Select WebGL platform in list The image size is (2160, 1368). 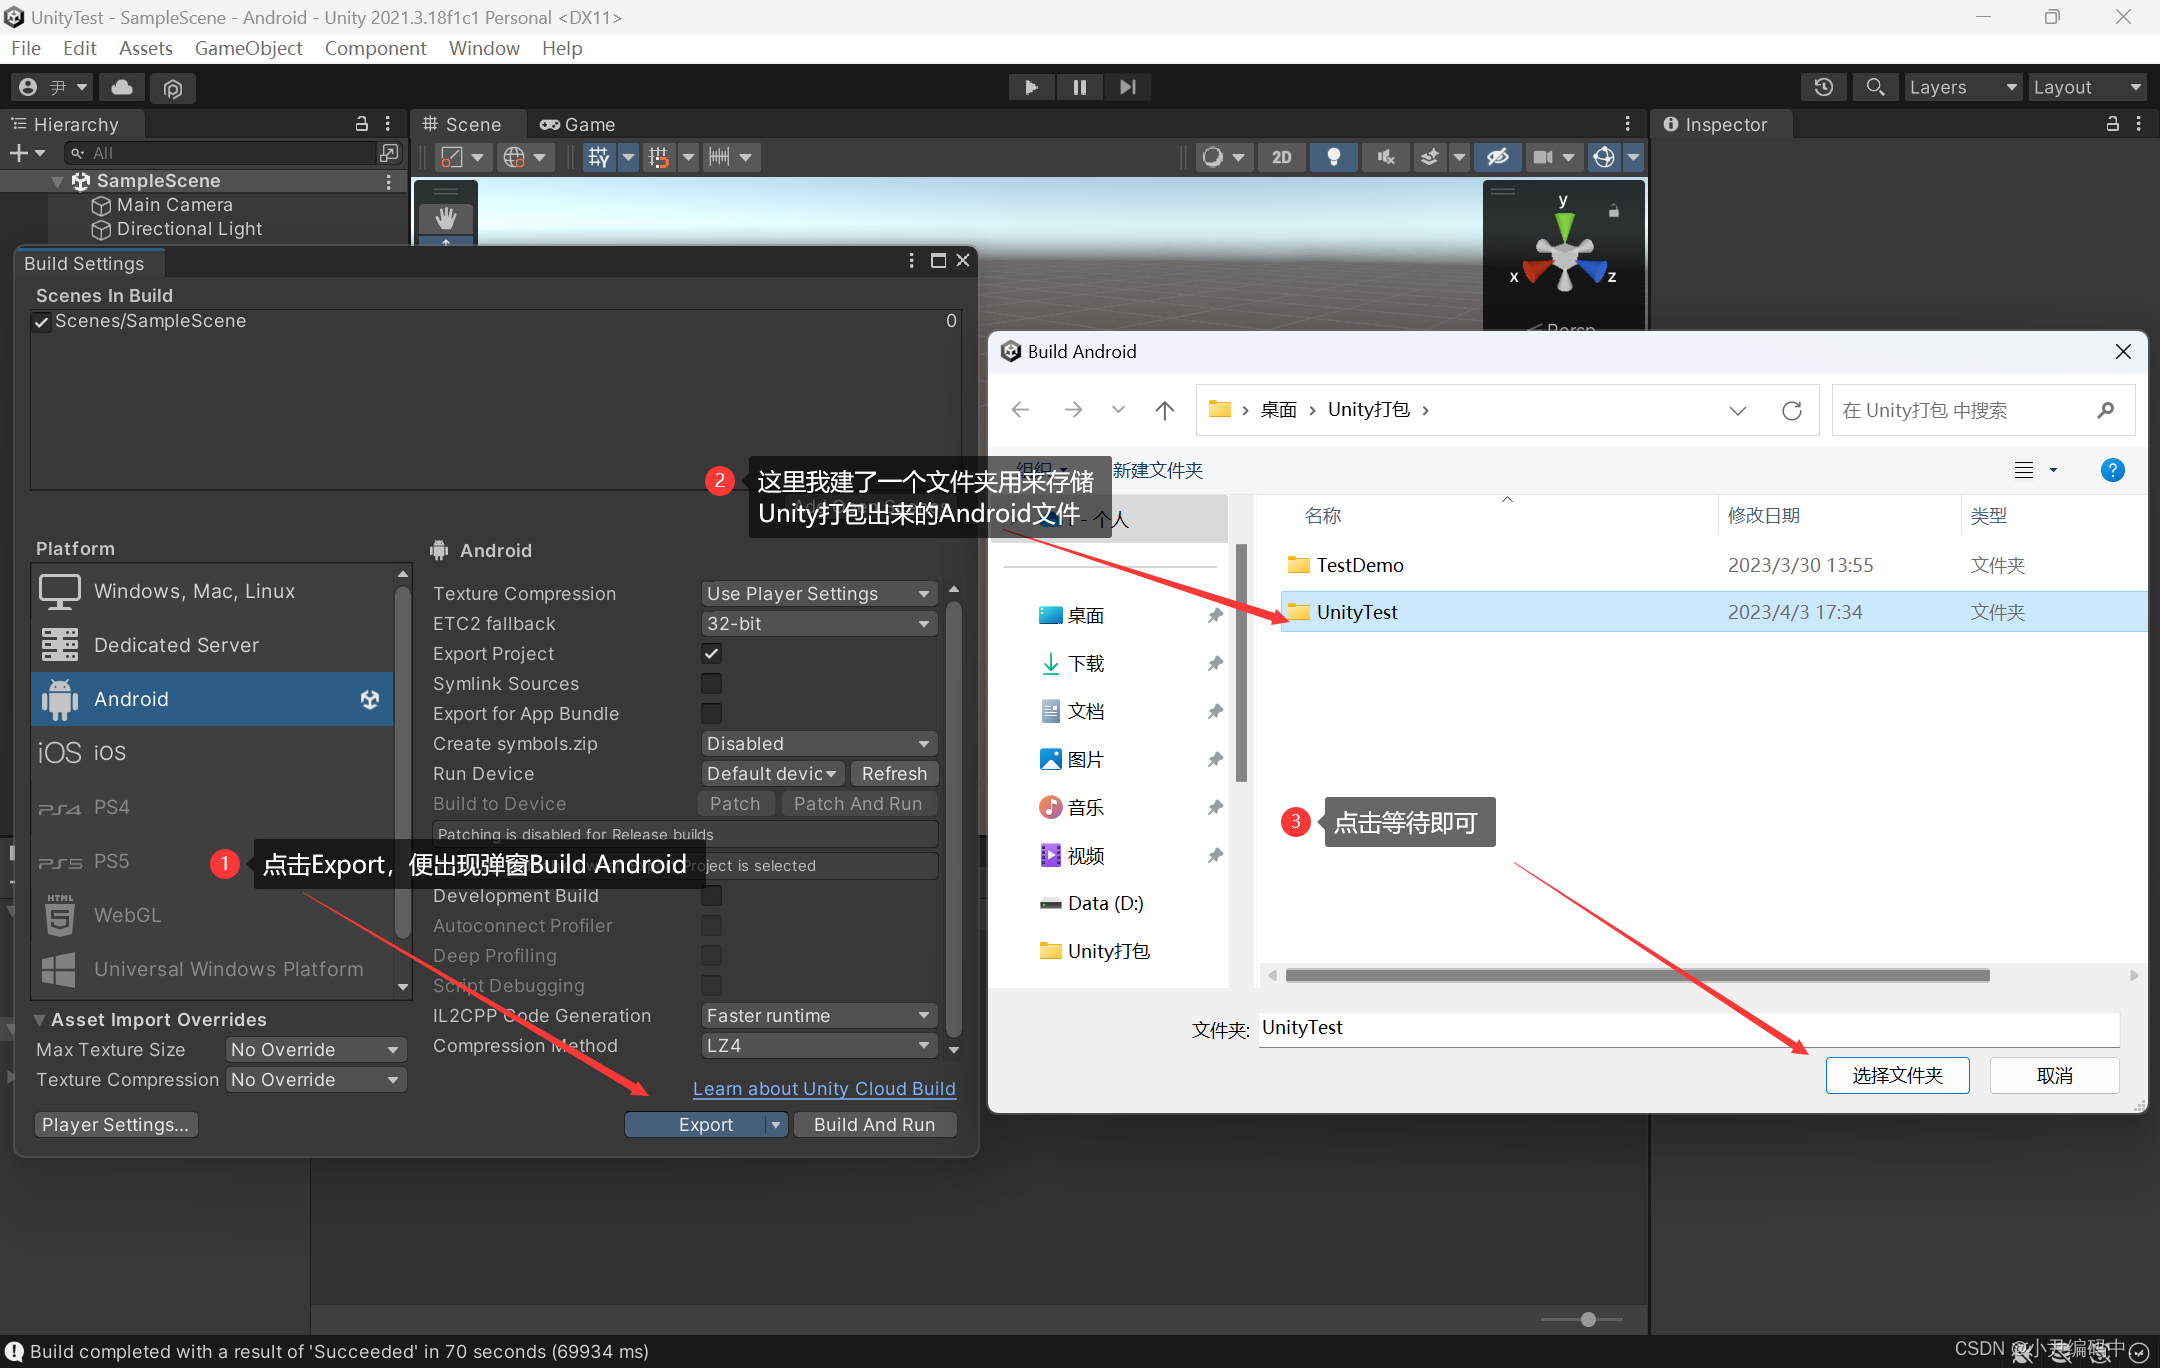point(214,916)
